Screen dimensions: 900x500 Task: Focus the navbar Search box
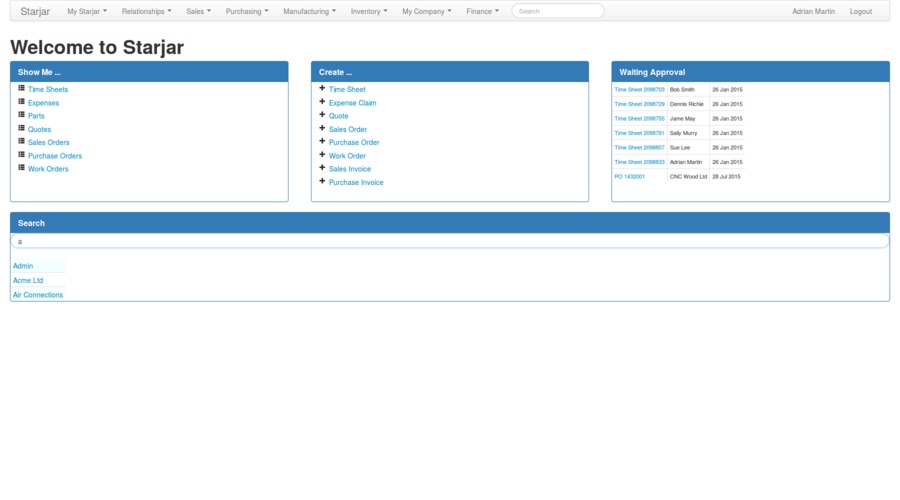tap(557, 11)
